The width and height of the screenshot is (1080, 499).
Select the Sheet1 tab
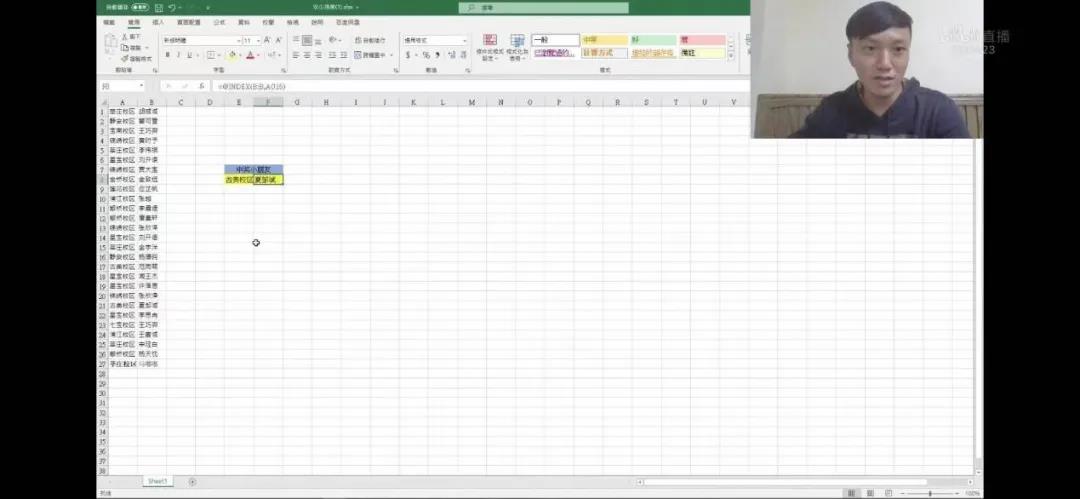tap(157, 481)
